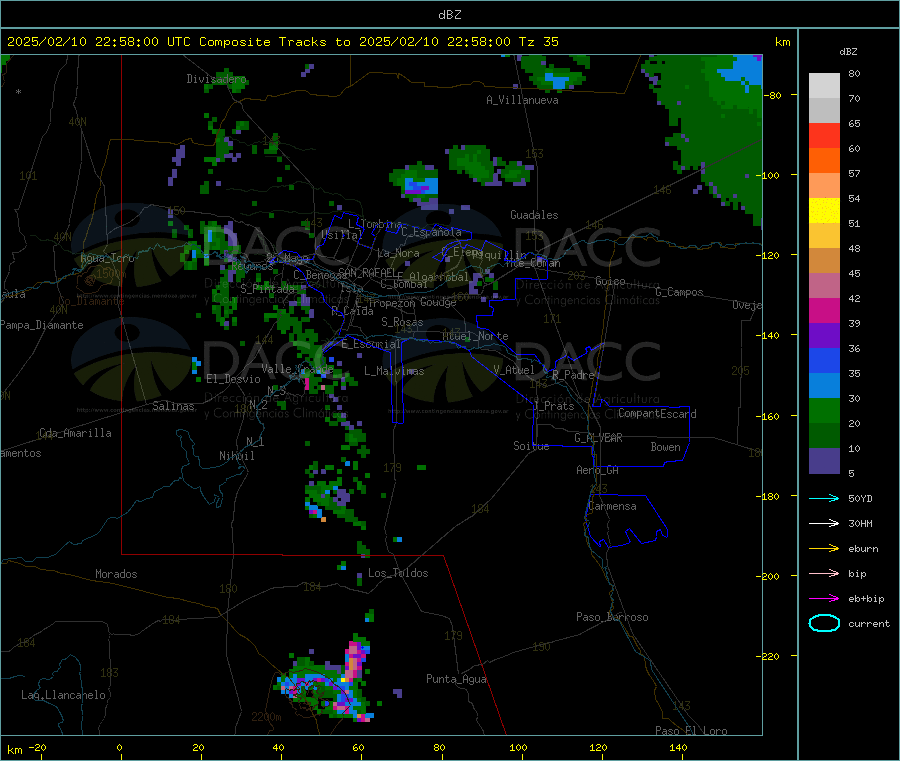The height and width of the screenshot is (761, 900).
Task: Click the dBZ heading above the color scale
Action: click(x=848, y=52)
